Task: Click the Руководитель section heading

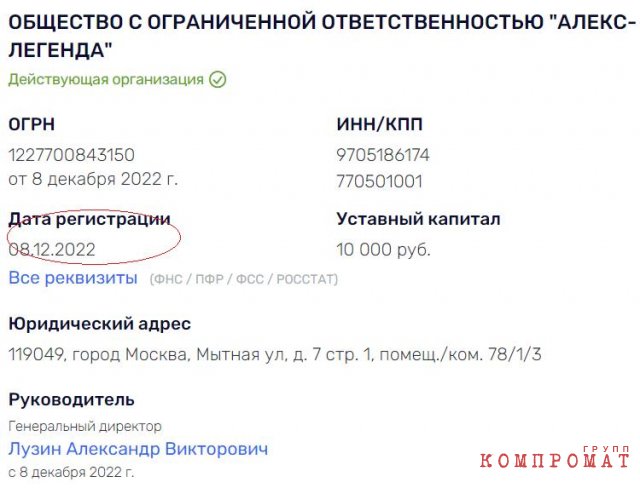Action: click(71, 400)
